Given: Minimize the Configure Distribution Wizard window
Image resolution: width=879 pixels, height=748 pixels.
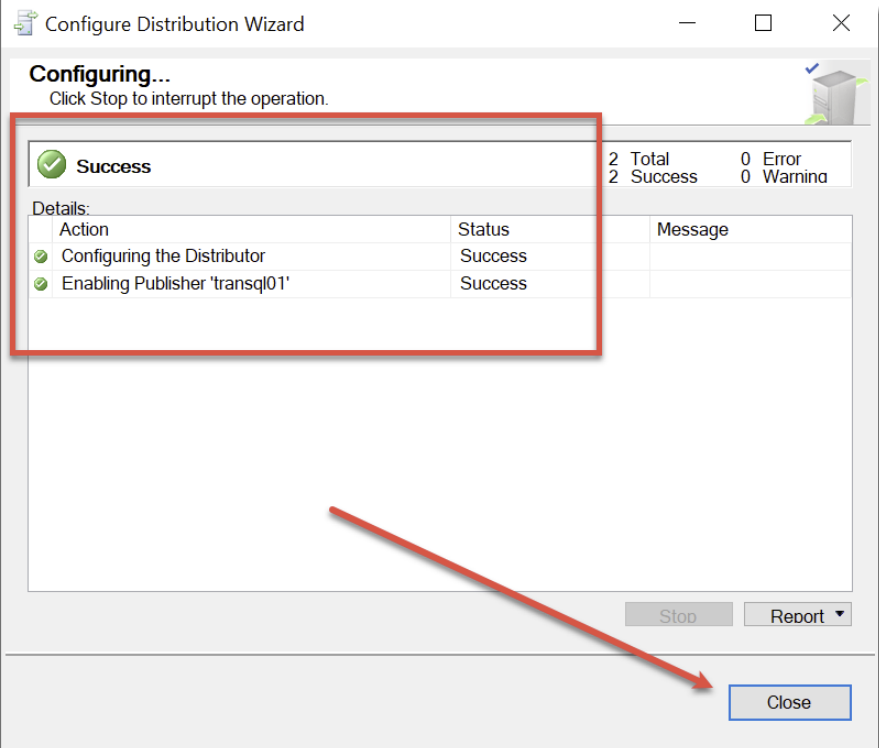Looking at the screenshot, I should (x=687, y=23).
